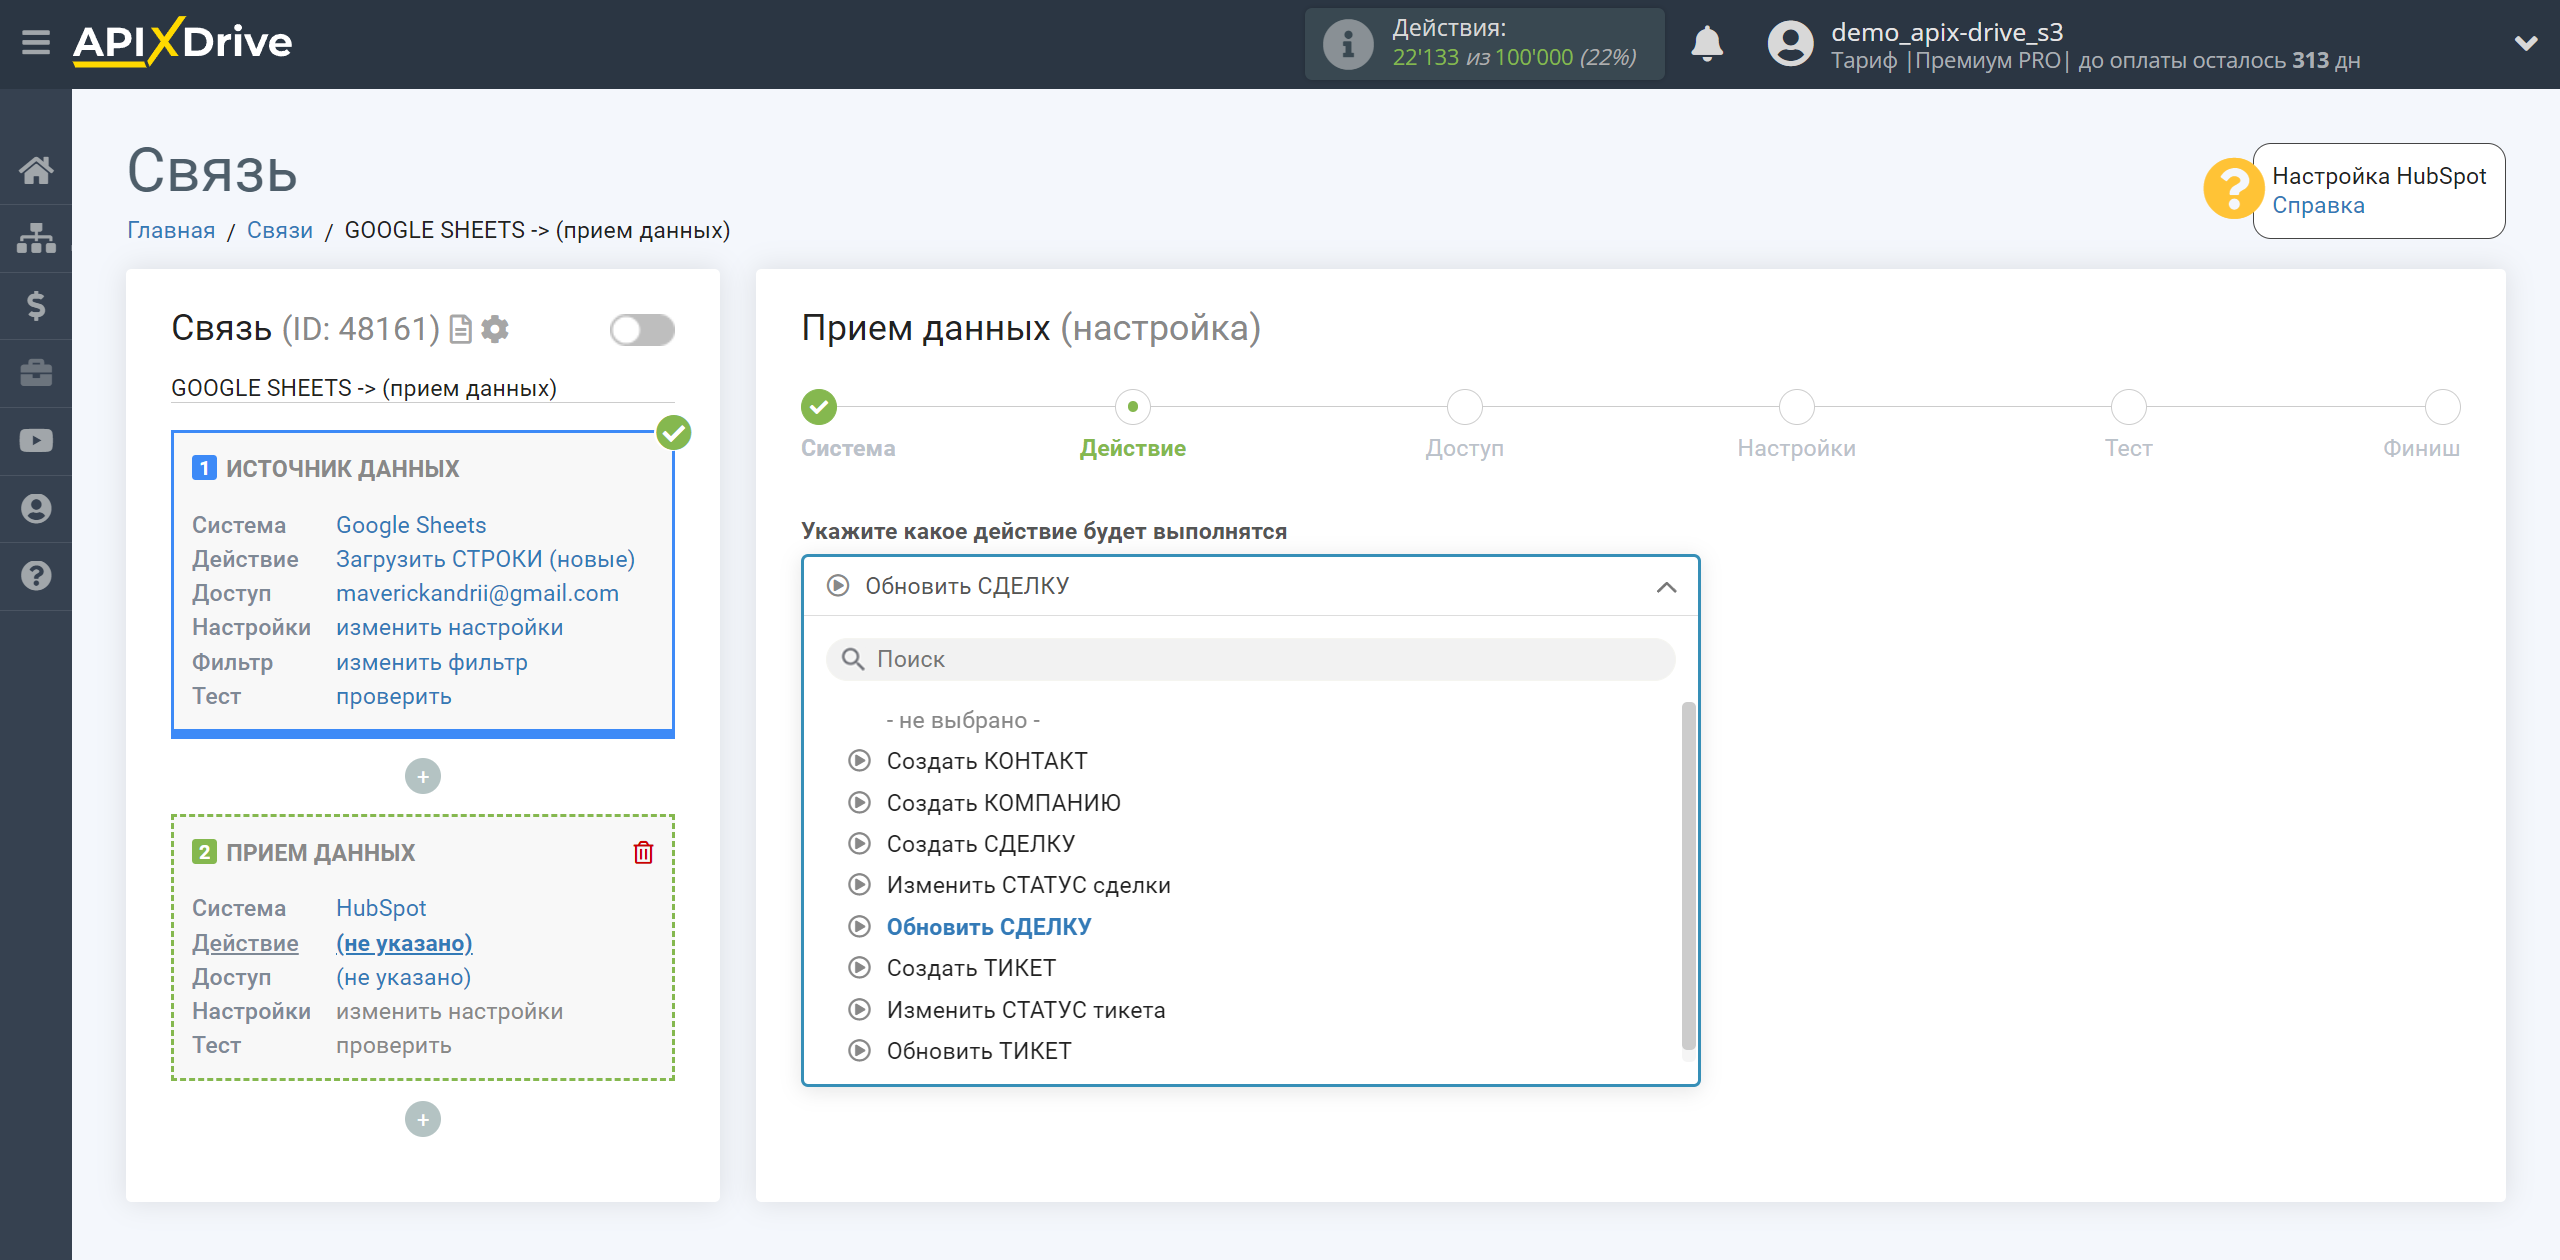The height and width of the screenshot is (1260, 2560).
Task: Open maverickandrii@gmail.com access link
Action: pos(477,593)
